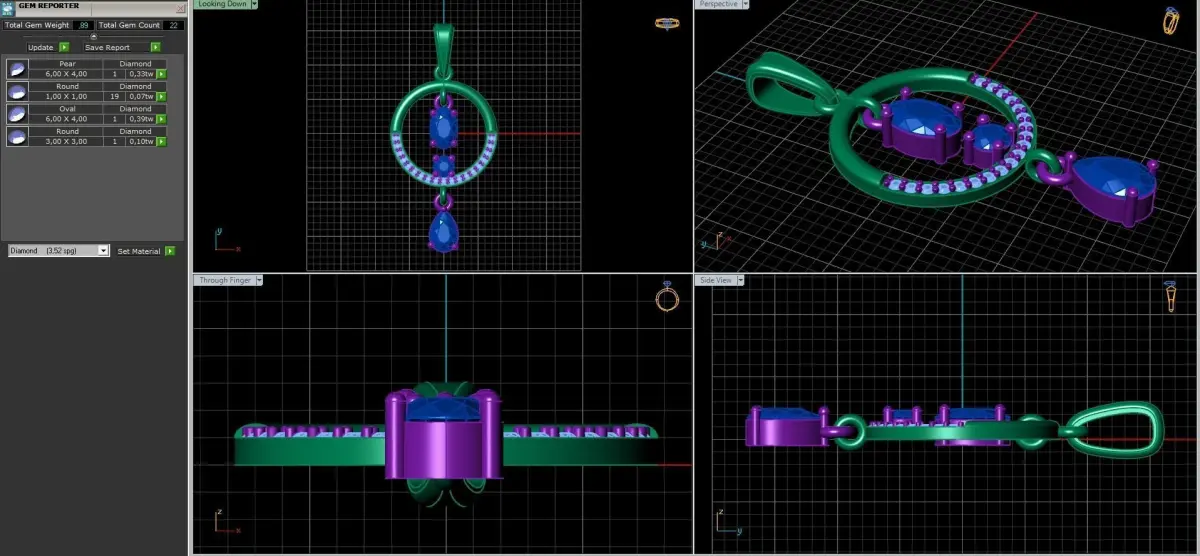Click the axis gizmo in Side View
Image resolution: width=1200 pixels, height=556 pixels.
pos(727,522)
